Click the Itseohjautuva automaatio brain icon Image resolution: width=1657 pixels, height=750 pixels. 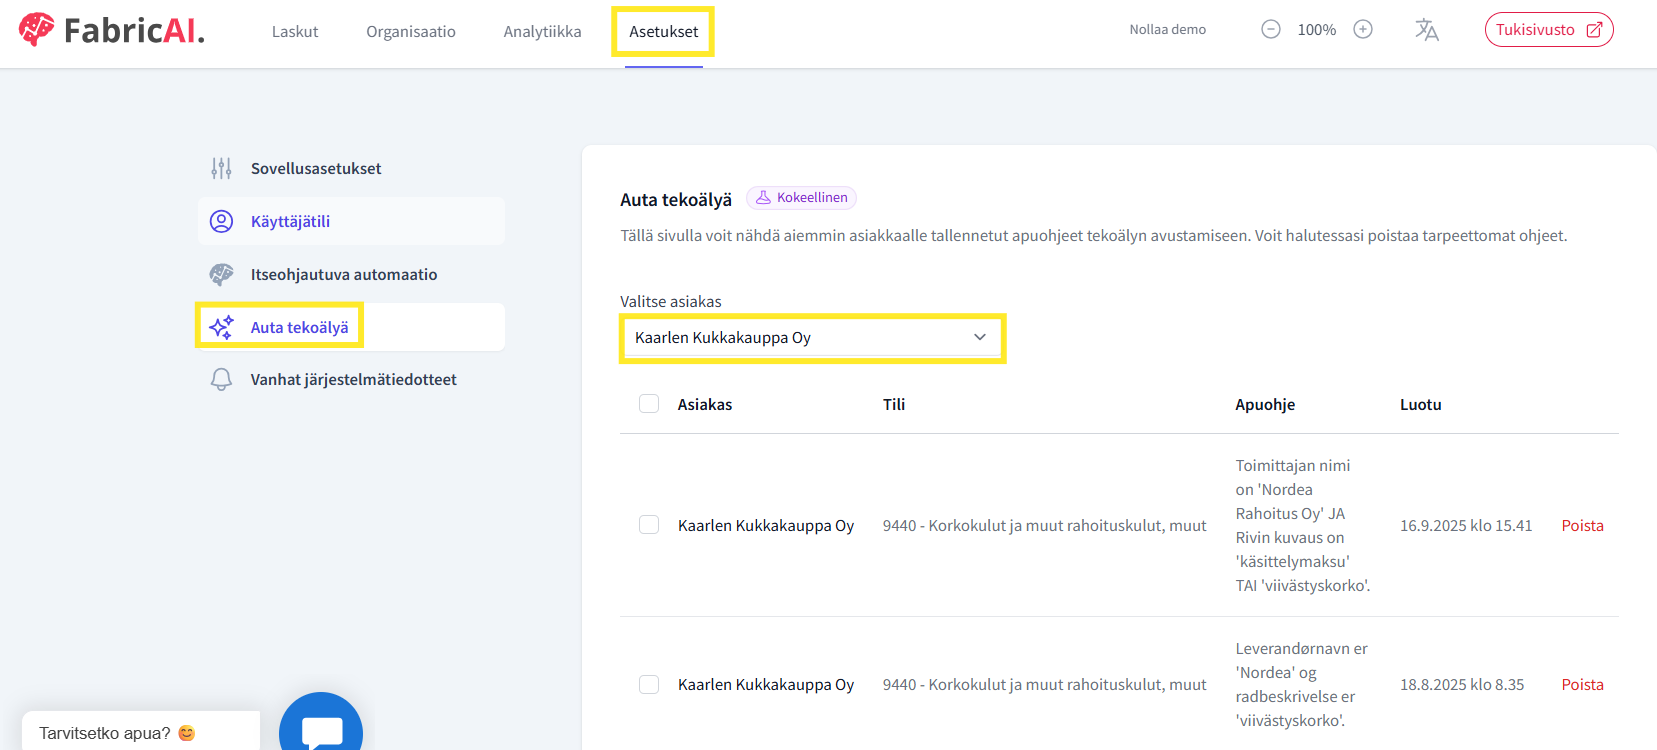(x=221, y=275)
